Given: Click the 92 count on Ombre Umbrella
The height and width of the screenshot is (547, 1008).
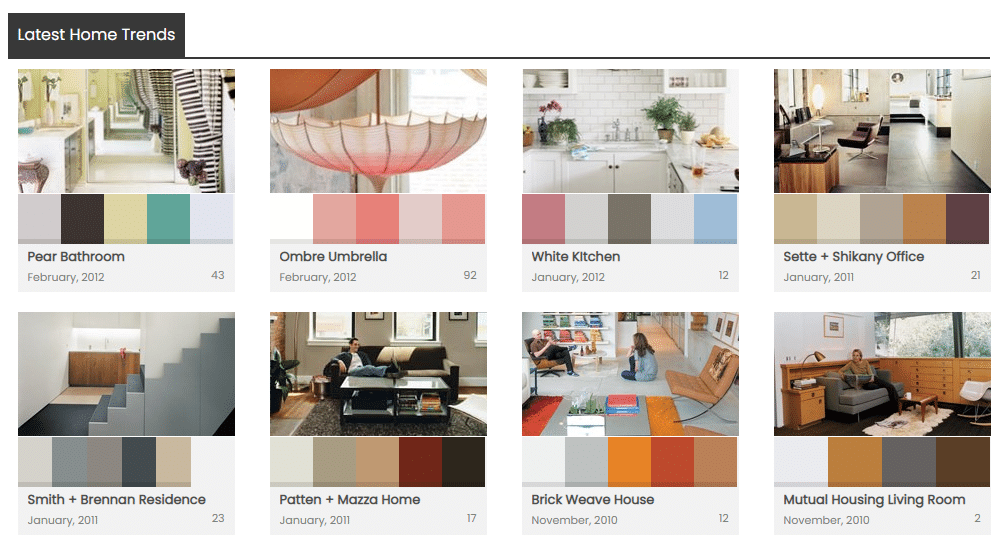Looking at the screenshot, I should tap(470, 275).
